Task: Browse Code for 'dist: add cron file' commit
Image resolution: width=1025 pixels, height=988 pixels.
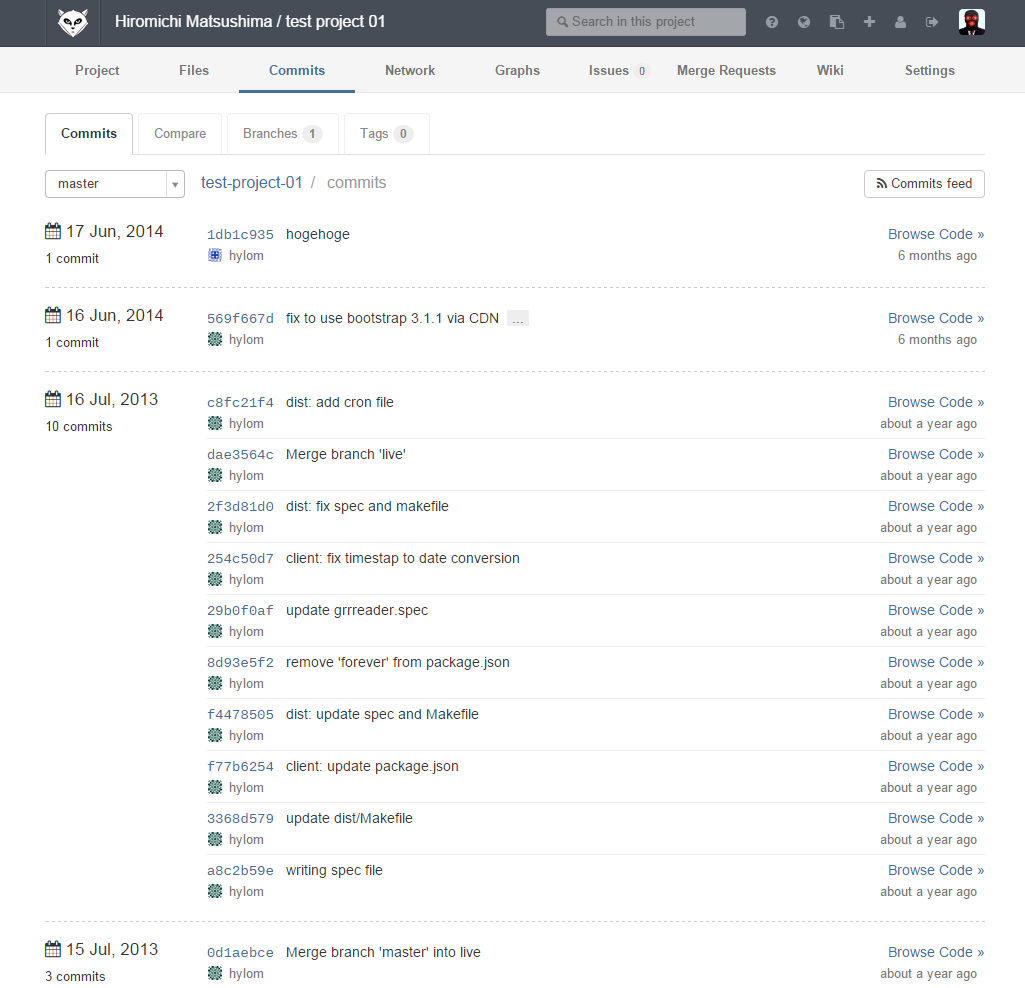Action: point(935,402)
